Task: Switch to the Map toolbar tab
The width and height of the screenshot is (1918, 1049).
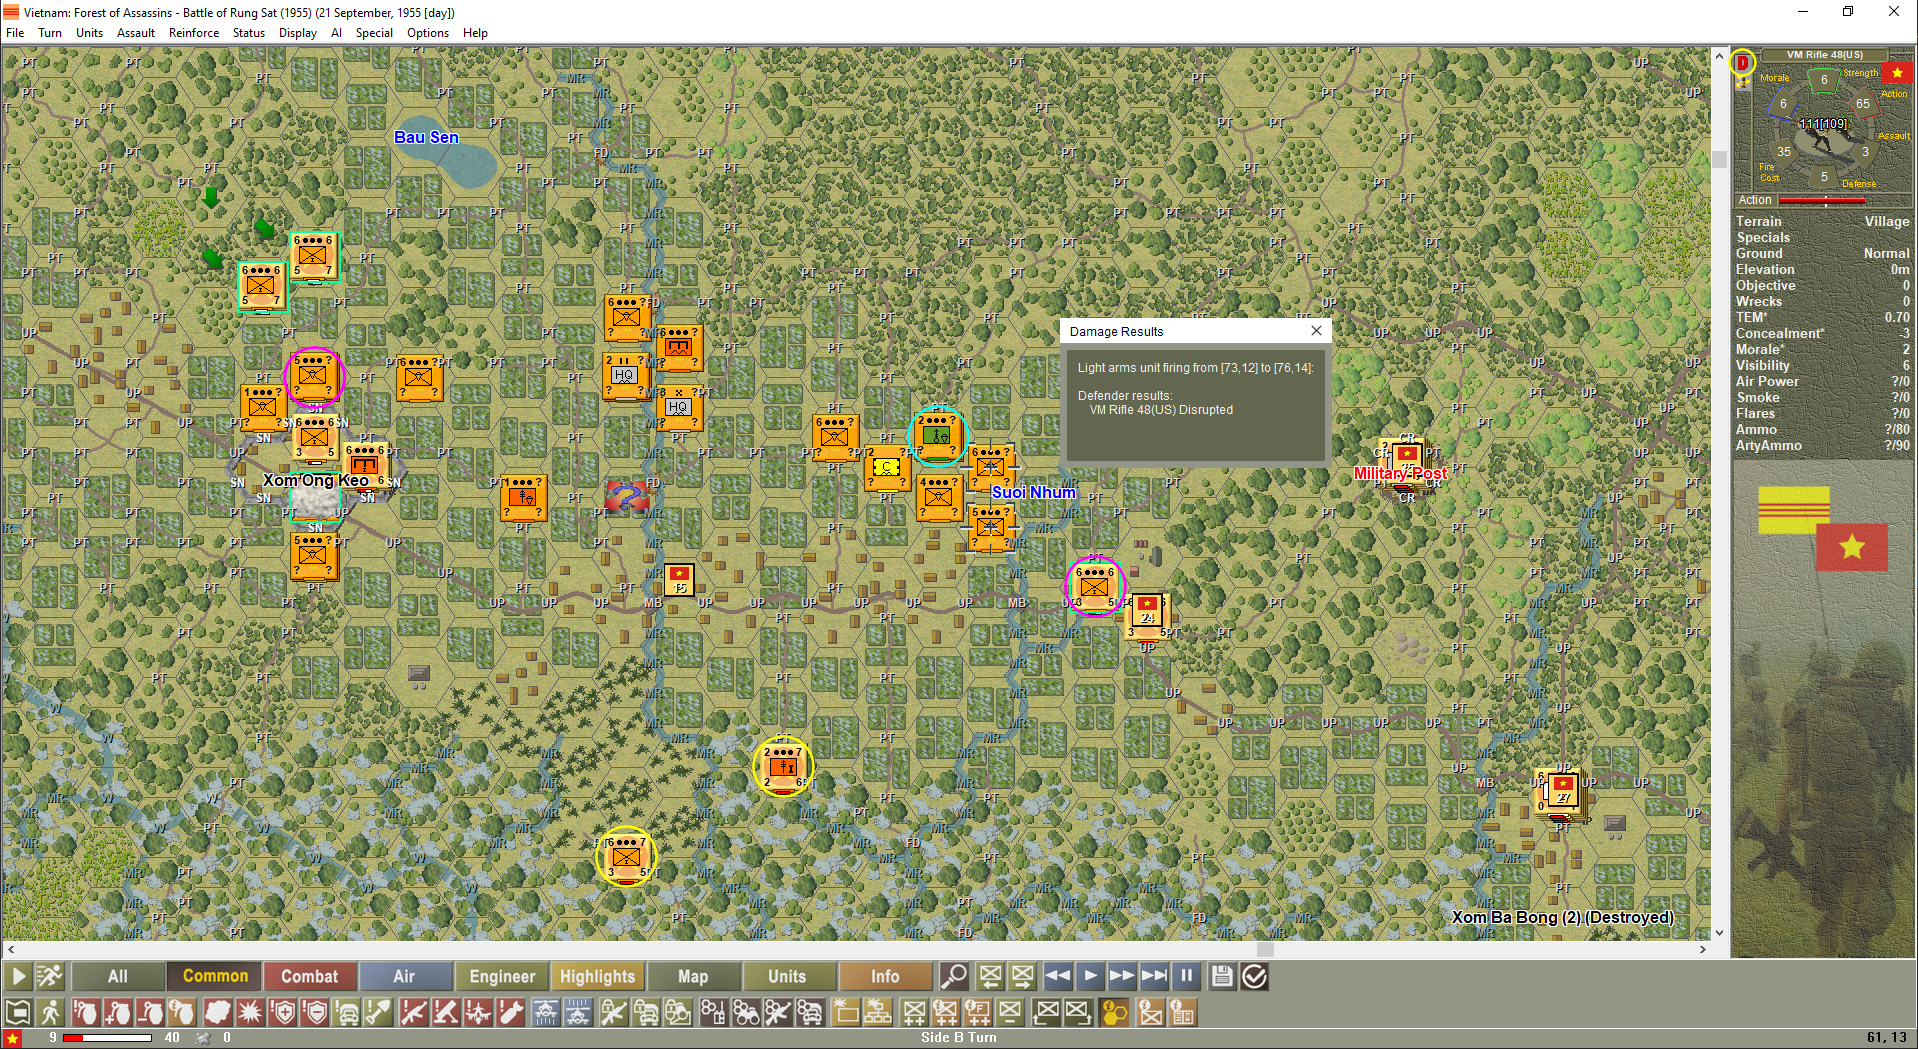Action: [x=693, y=976]
